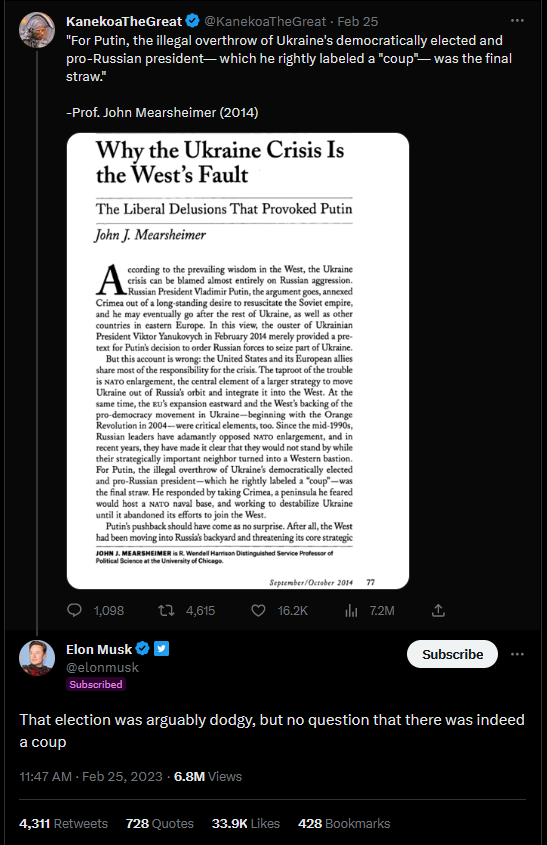
Task: Open the Mearsheimer article image
Action: pyautogui.click(x=238, y=361)
